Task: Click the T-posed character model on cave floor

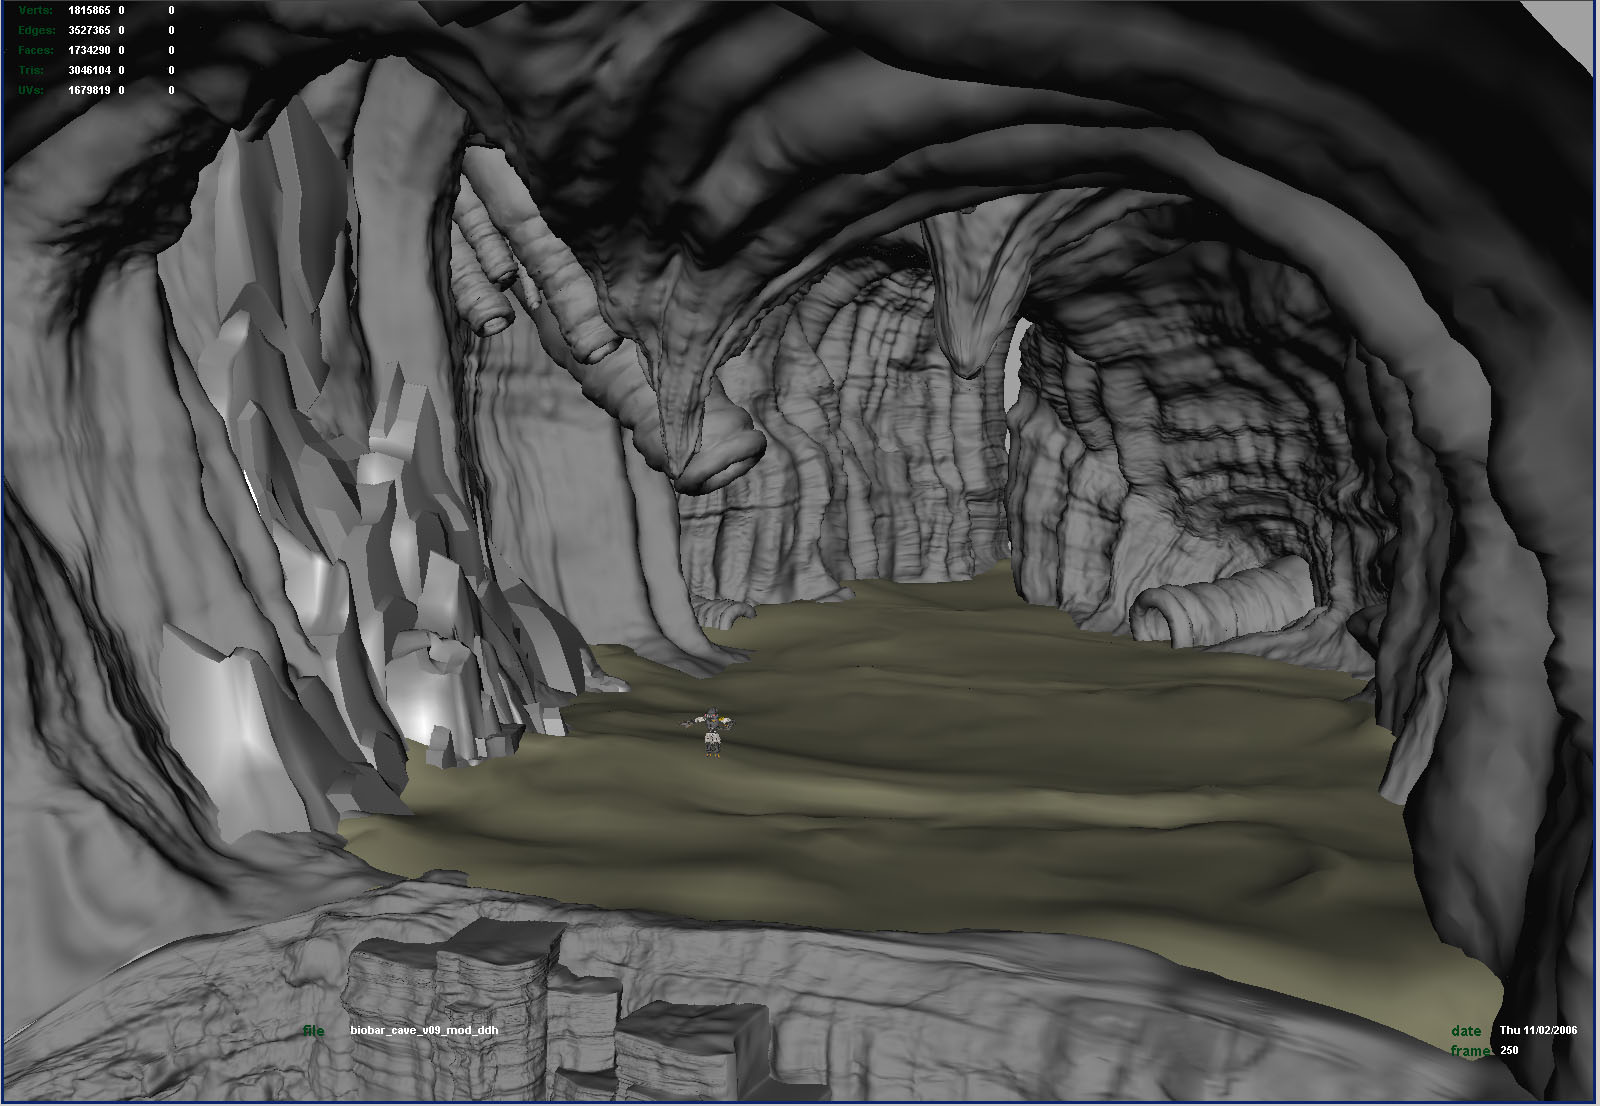Action: click(x=711, y=732)
